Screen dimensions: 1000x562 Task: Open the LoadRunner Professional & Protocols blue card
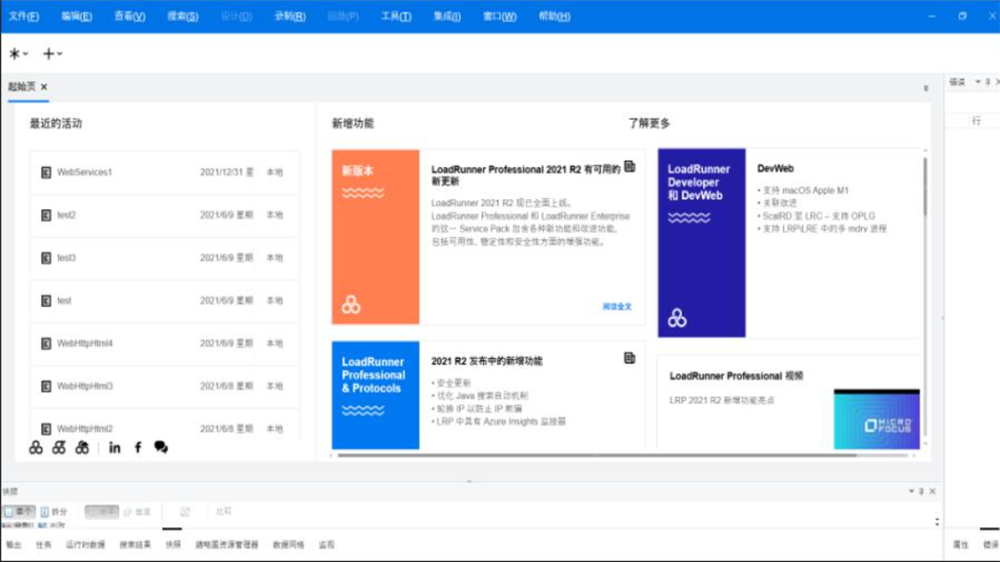pyautogui.click(x=376, y=395)
